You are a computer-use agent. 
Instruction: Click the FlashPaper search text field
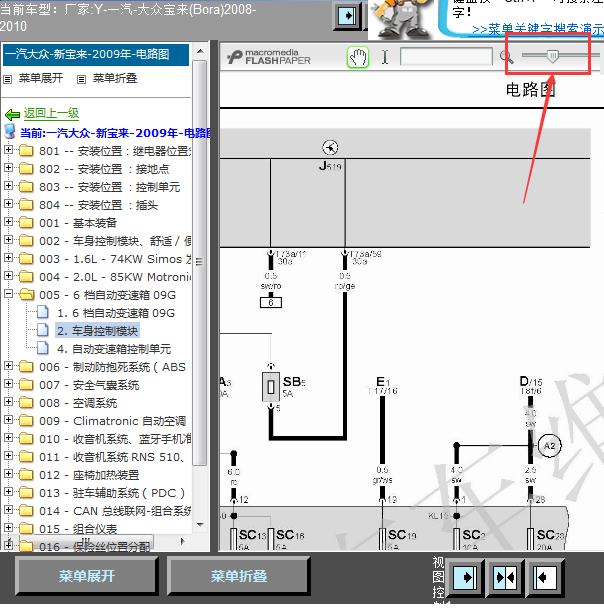coord(446,57)
